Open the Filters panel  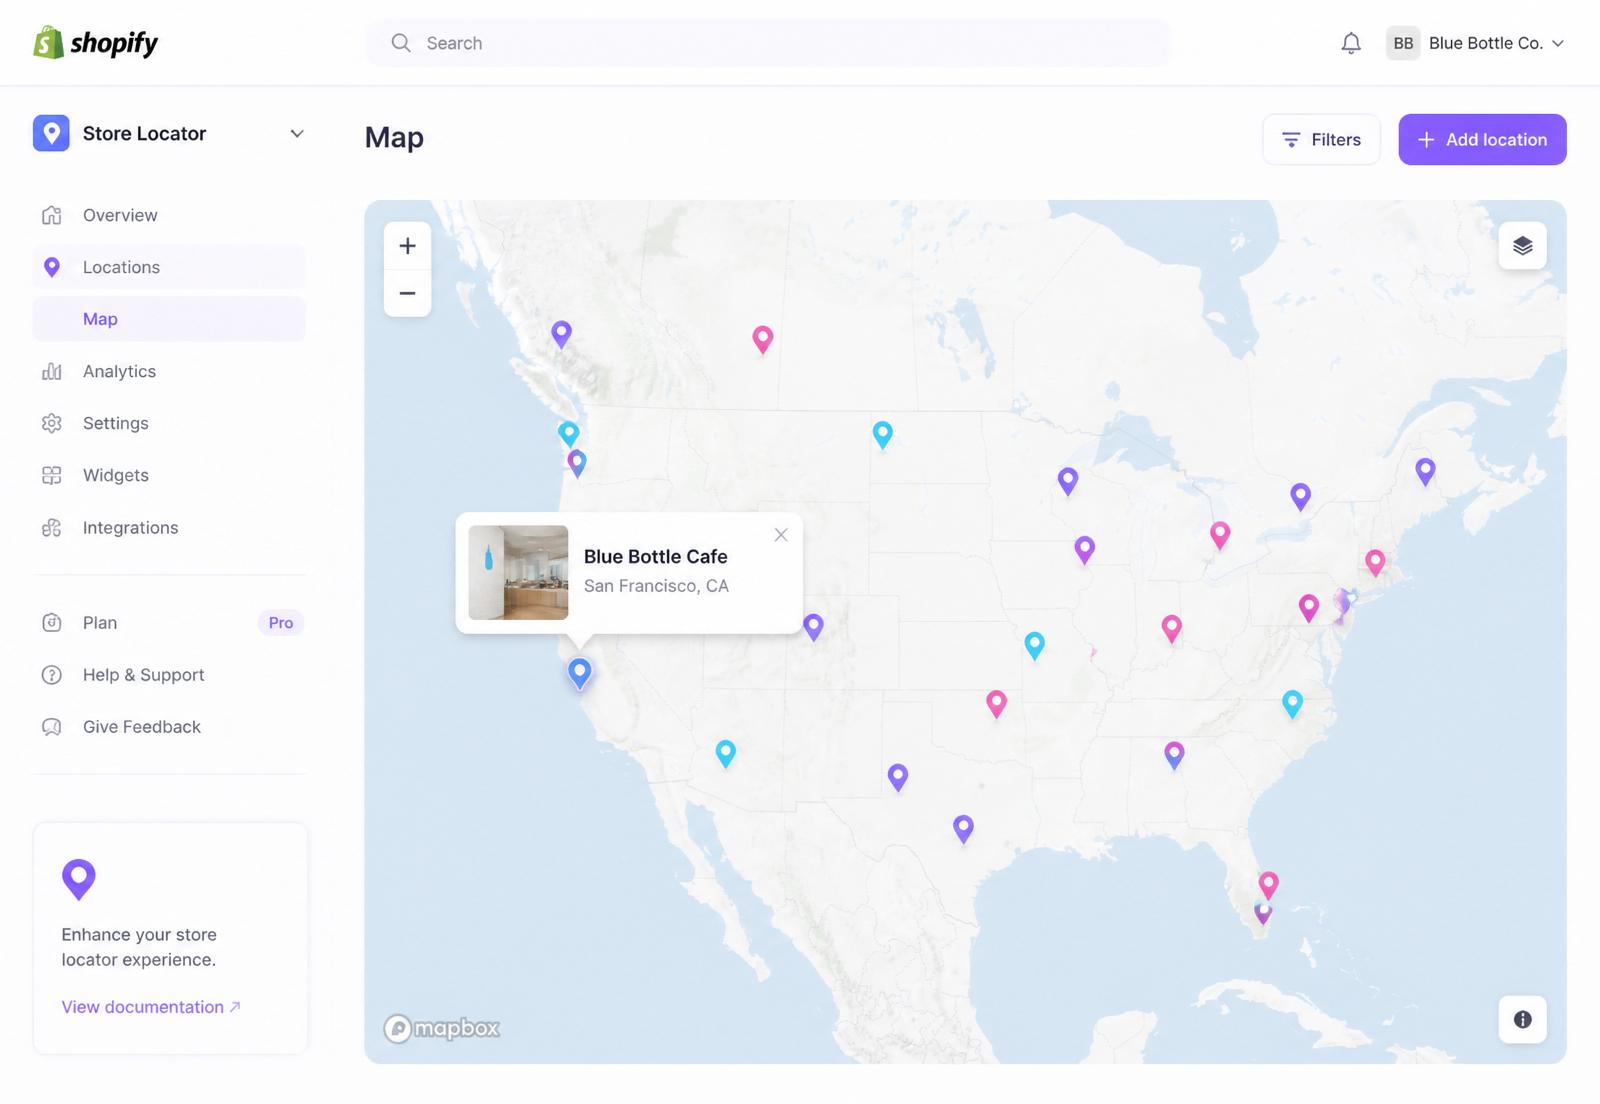(1321, 140)
